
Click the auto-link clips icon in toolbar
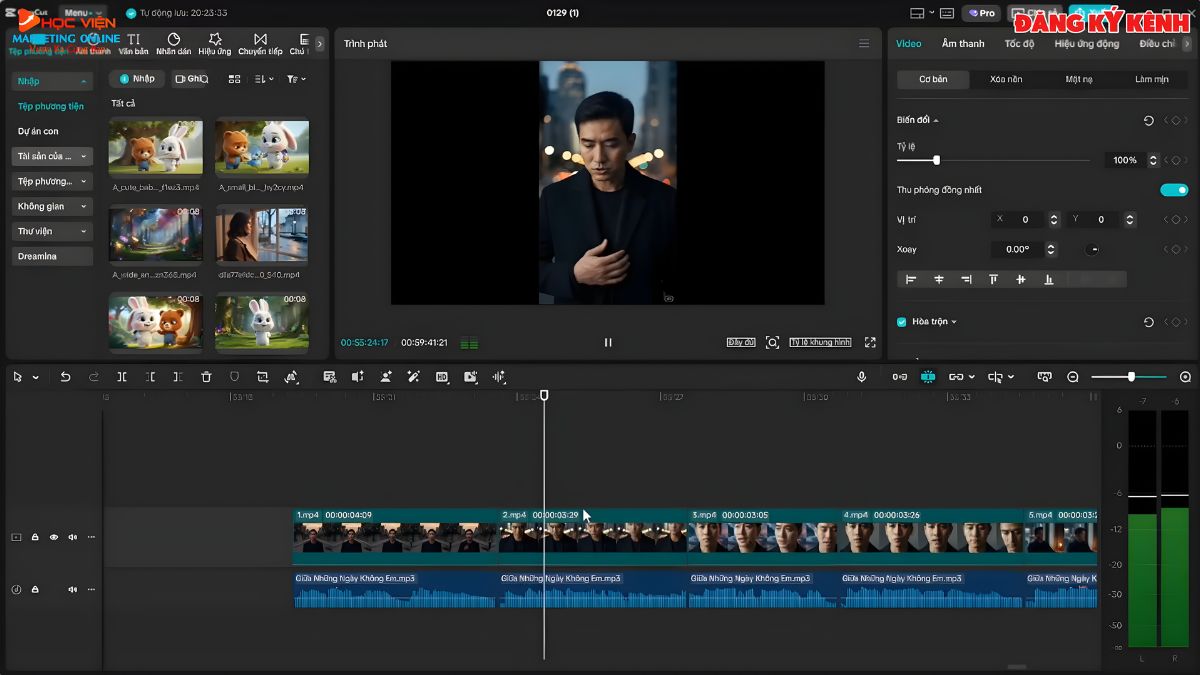click(957, 377)
